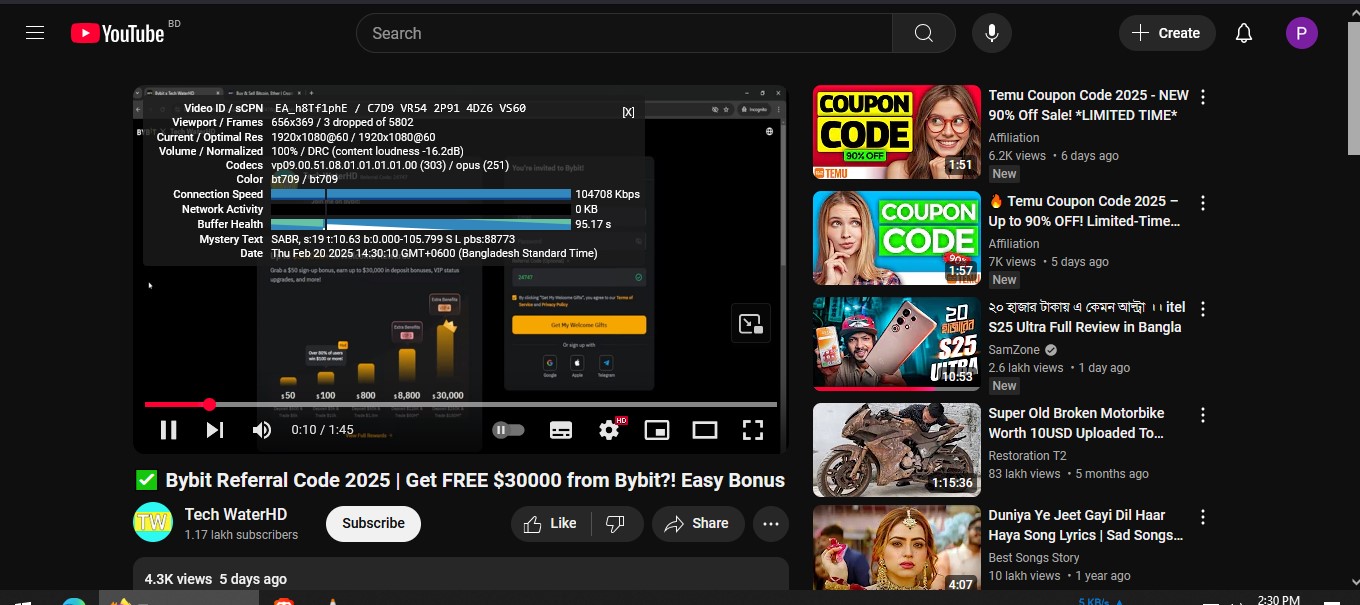Open Temu Coupon Code NEW 90% Off thumbnail

pyautogui.click(x=897, y=132)
